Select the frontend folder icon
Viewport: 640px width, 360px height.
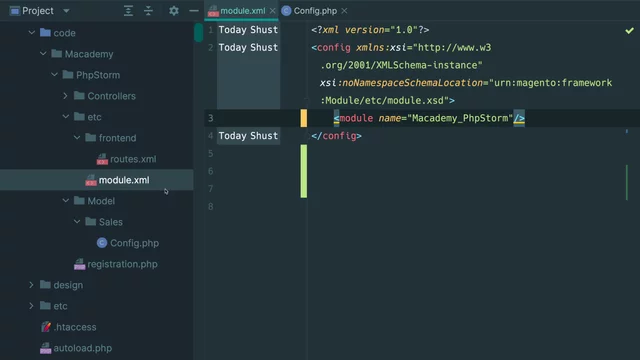tap(91, 138)
